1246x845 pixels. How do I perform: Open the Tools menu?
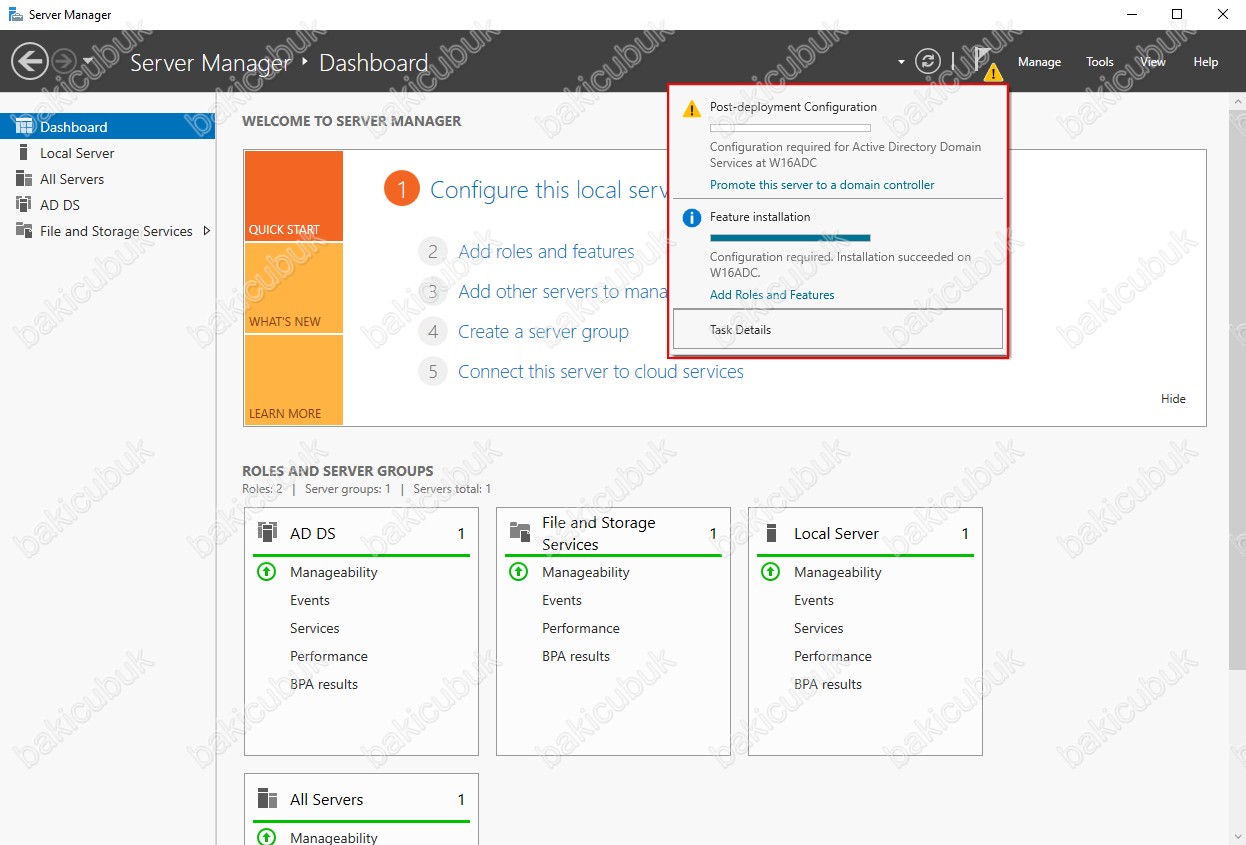point(1100,62)
